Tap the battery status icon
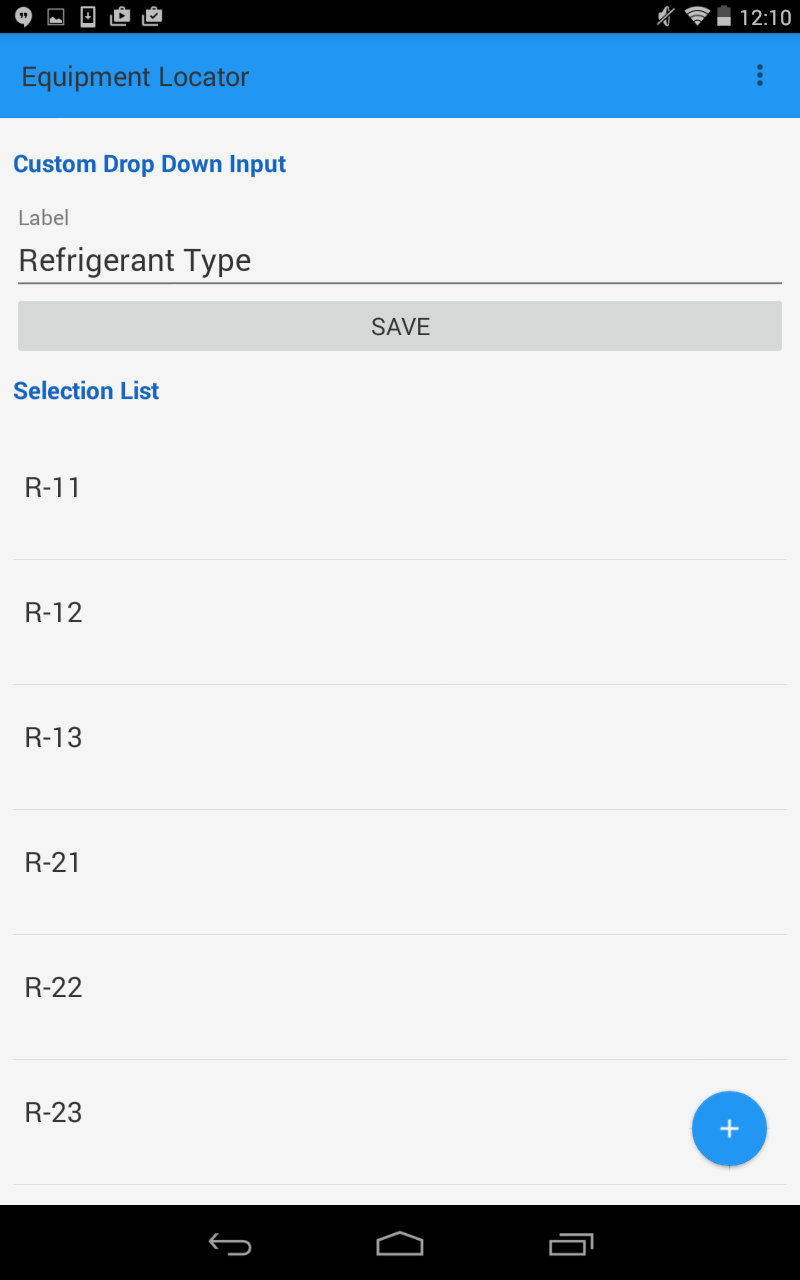Screen dimensions: 800x1280 [723, 17]
